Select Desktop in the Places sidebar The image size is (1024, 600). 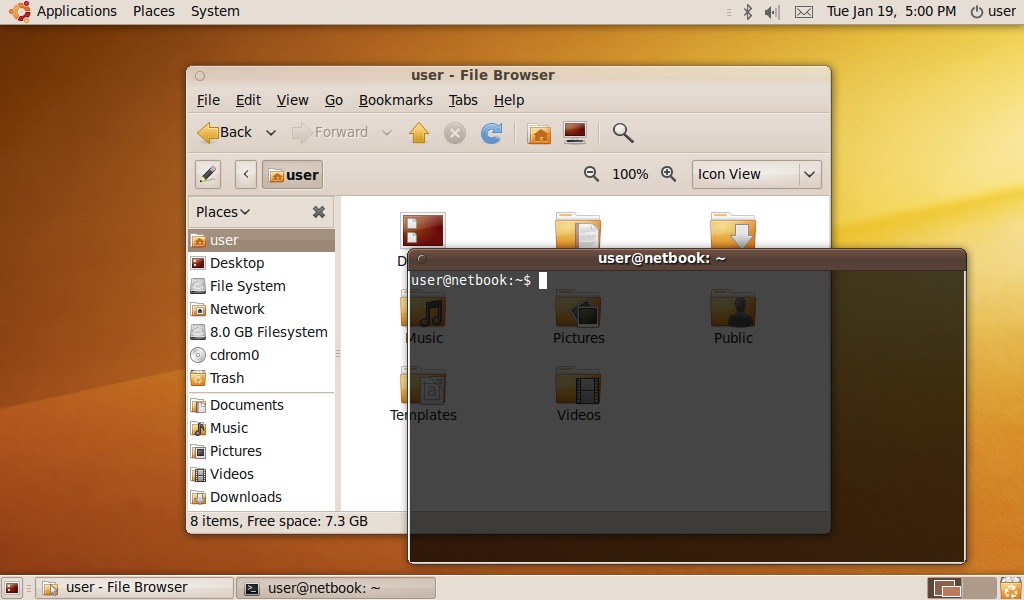point(261,263)
